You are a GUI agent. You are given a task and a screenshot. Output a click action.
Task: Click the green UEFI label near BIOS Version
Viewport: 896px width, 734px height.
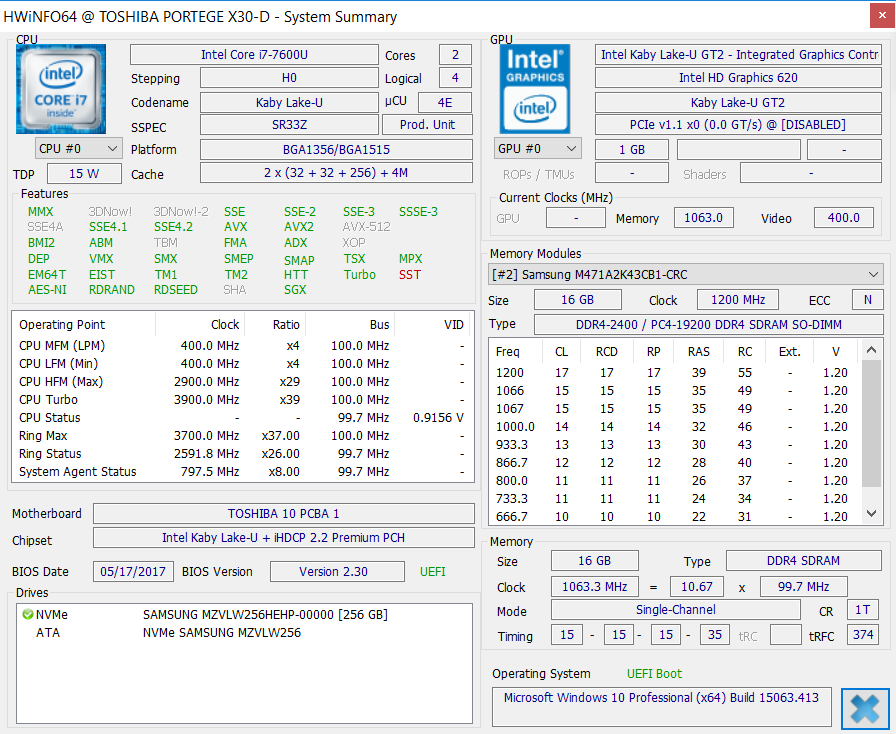click(433, 572)
